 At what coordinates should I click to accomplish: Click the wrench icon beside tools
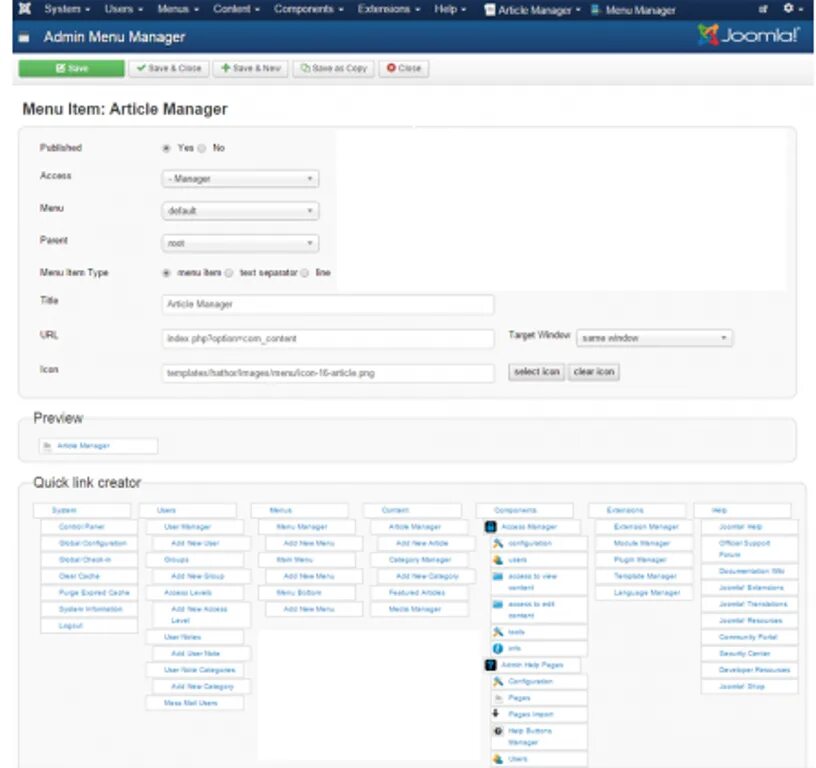498,632
